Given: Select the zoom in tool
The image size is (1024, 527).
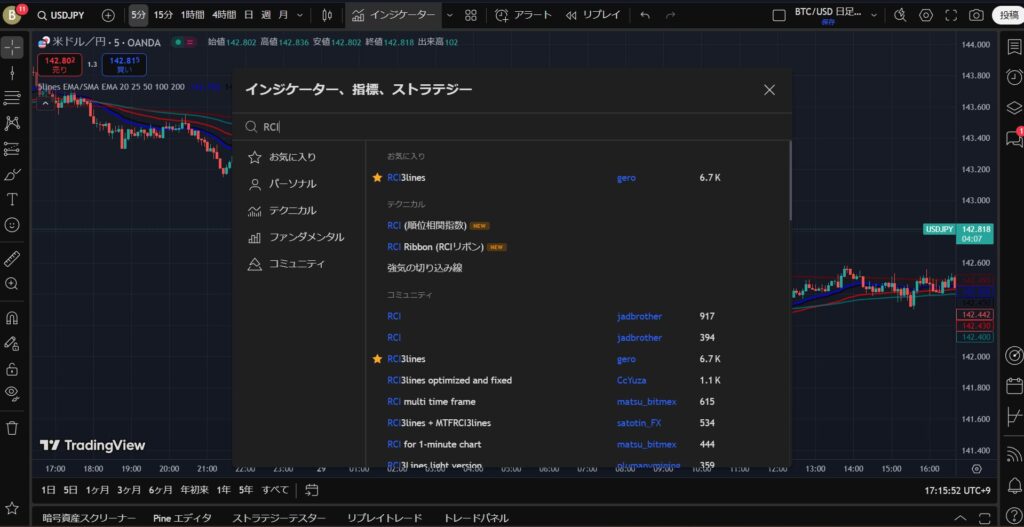Looking at the screenshot, I should 12,284.
